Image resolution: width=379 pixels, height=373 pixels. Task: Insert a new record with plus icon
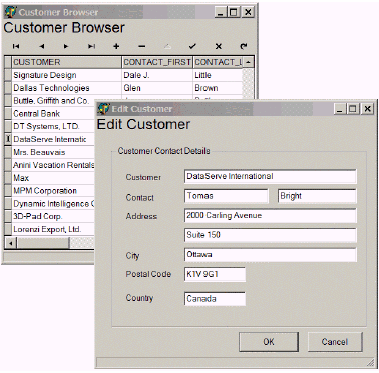116,46
